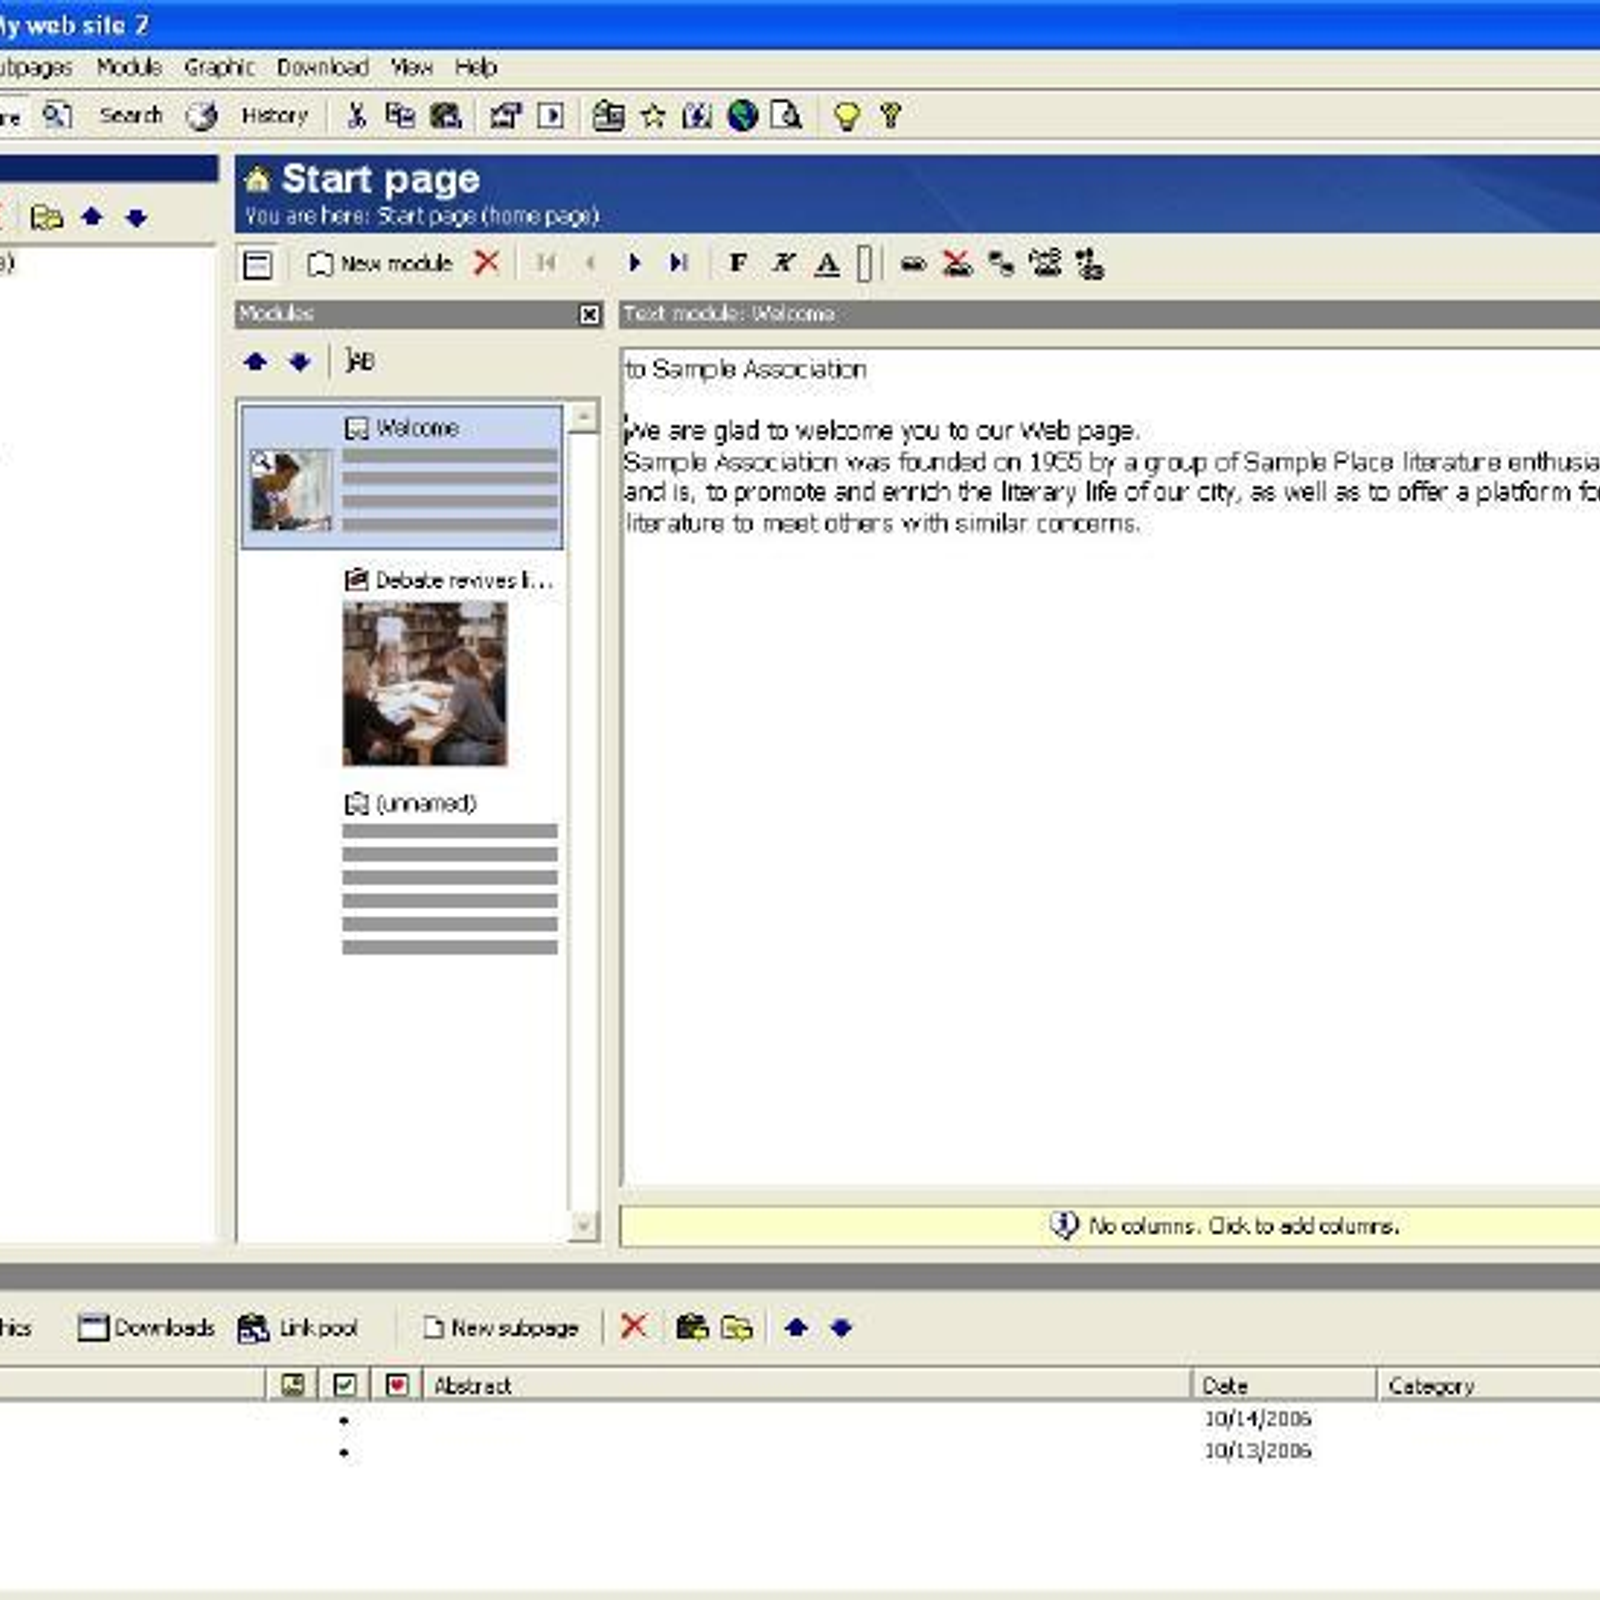Screen dimensions: 1600x1600
Task: Click the New module button
Action: (380, 263)
